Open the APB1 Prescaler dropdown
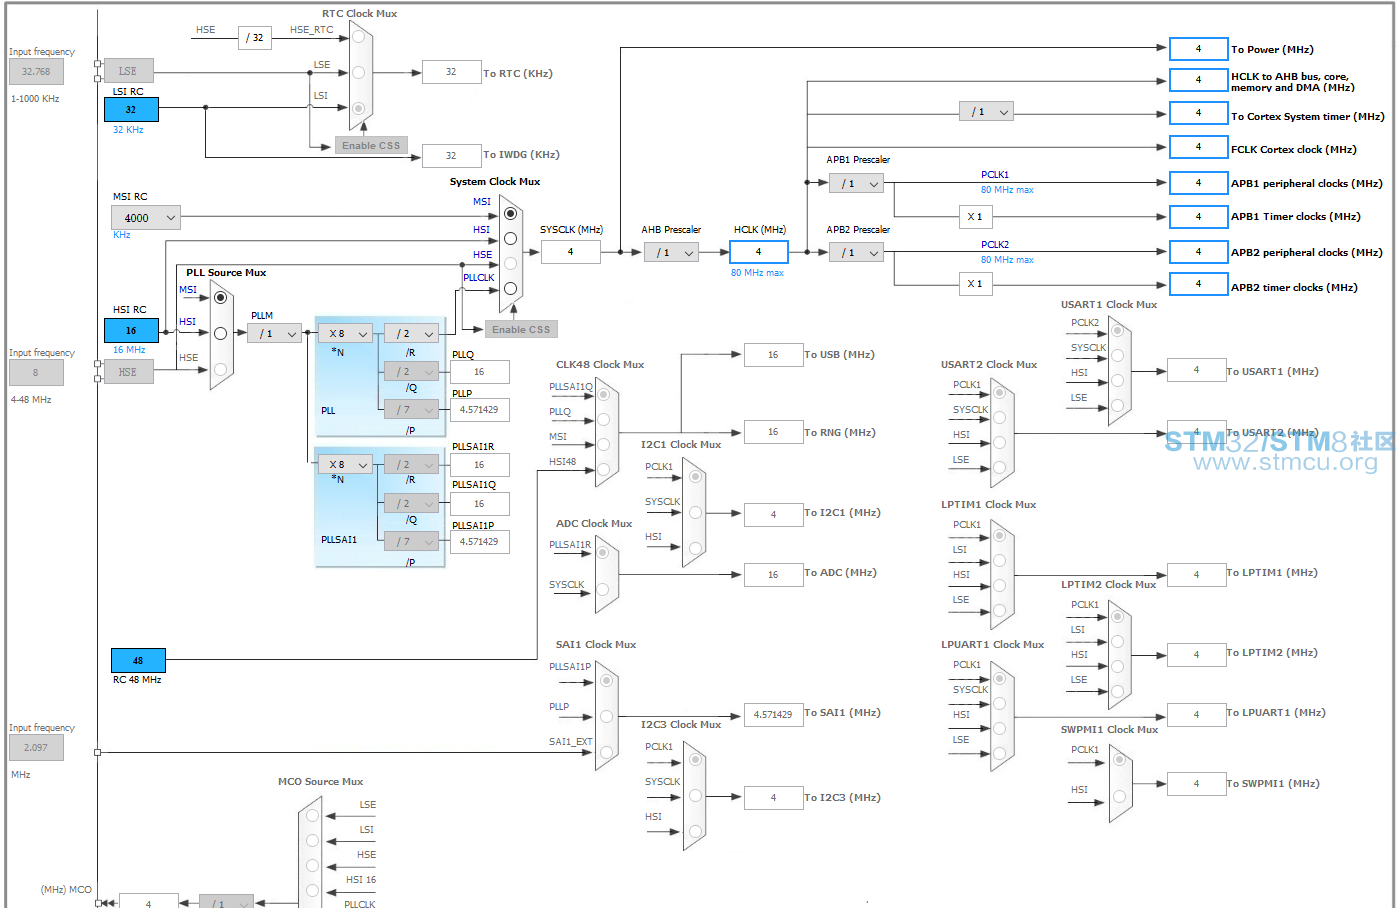 pos(857,184)
